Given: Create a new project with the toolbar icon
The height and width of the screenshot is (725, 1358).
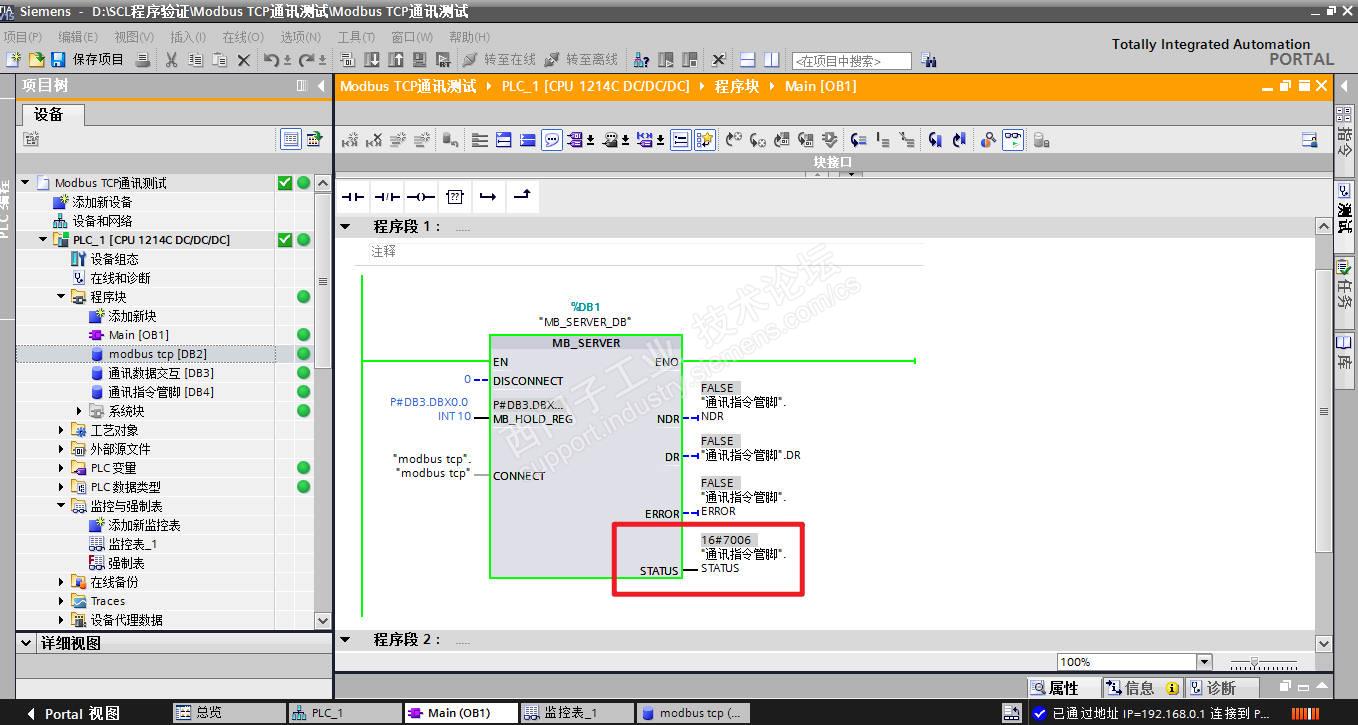Looking at the screenshot, I should pos(13,60).
